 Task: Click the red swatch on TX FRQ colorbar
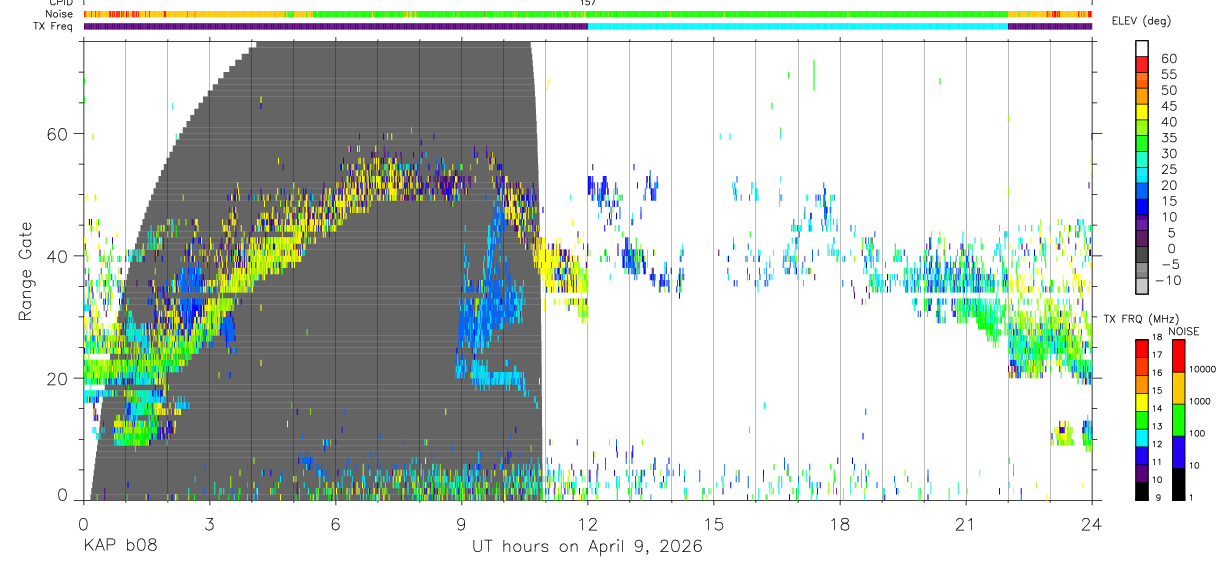coord(1142,347)
